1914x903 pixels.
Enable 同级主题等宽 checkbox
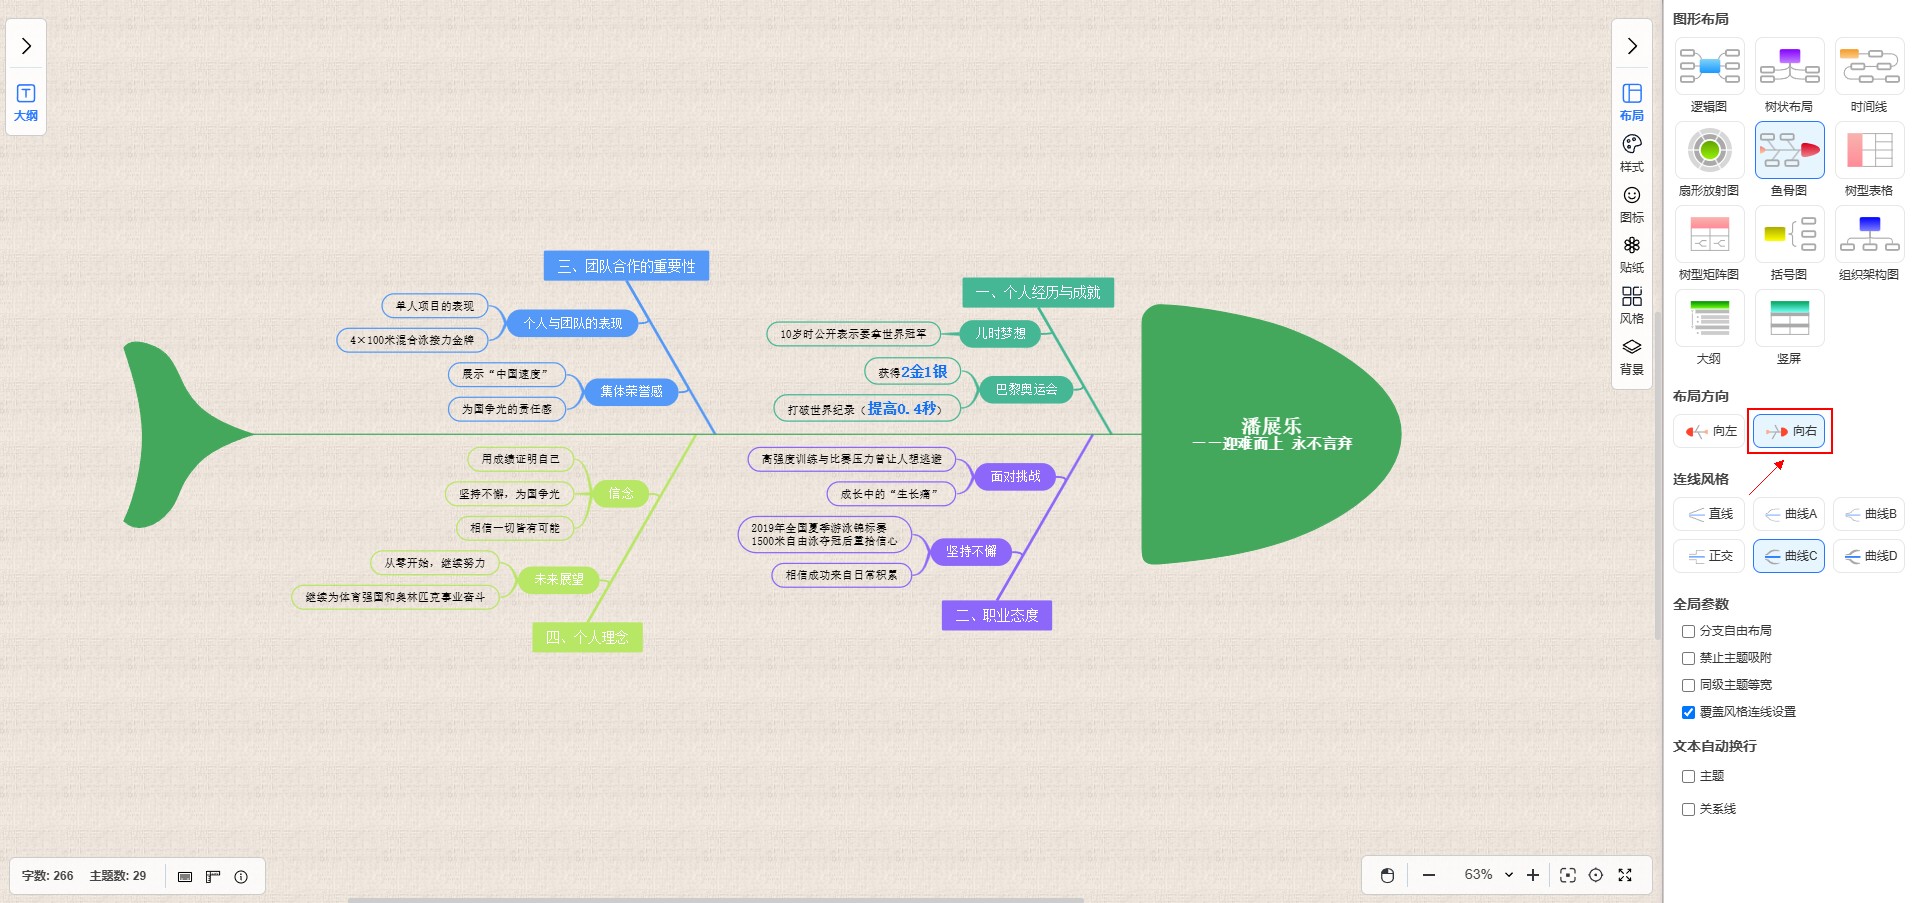1688,685
